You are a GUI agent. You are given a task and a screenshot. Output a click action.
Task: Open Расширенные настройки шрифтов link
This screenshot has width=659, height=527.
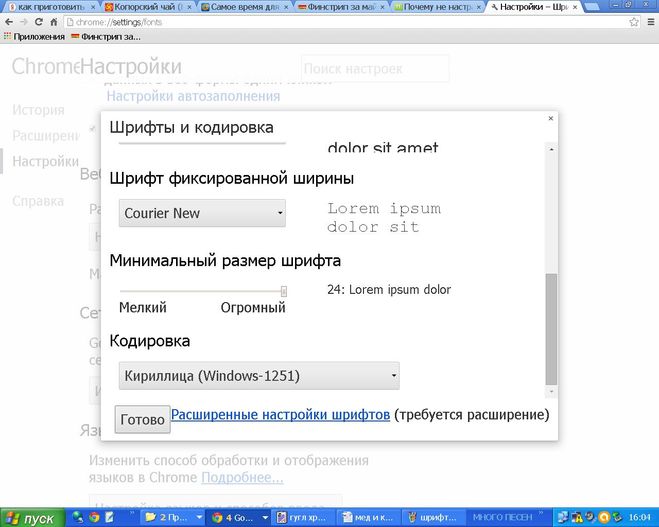tap(280, 415)
